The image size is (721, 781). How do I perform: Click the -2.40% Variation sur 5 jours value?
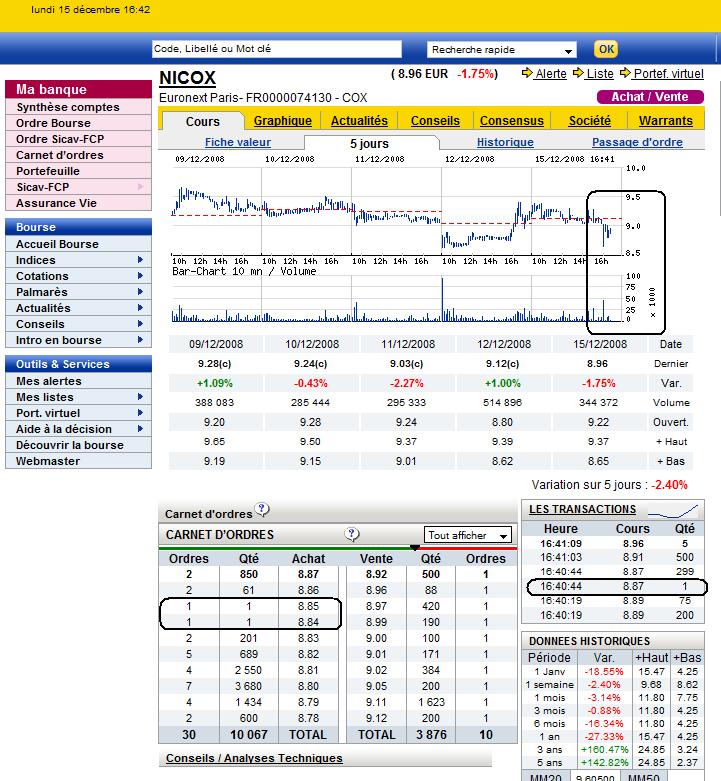tap(669, 485)
